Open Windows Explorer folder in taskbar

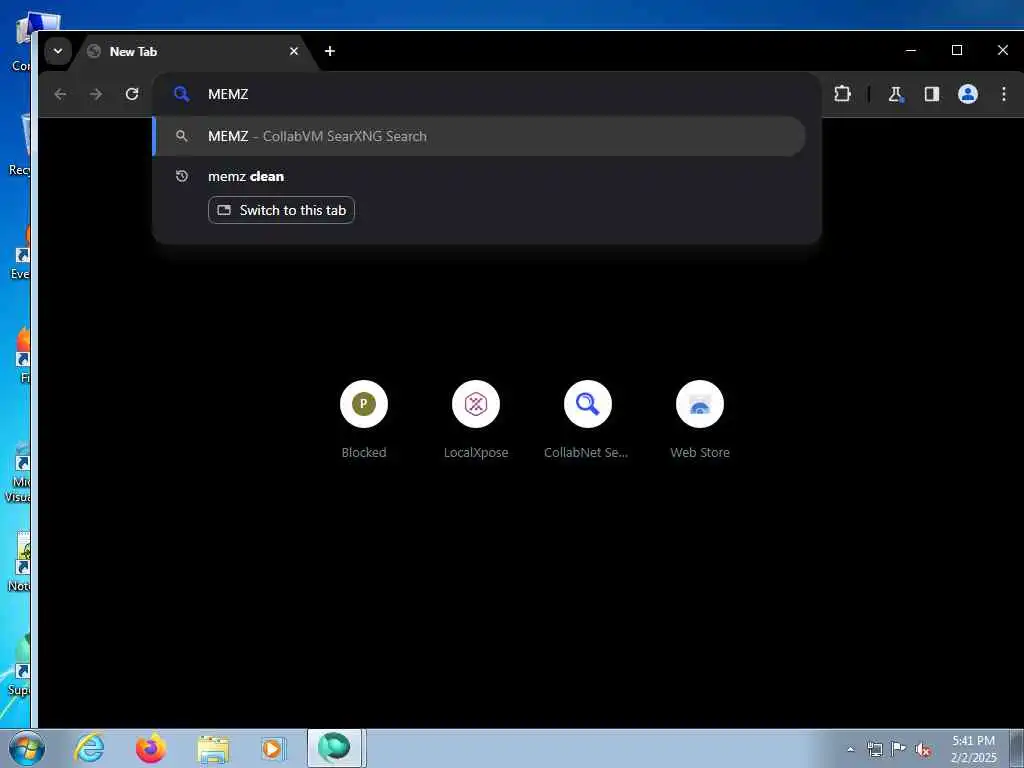[213, 749]
